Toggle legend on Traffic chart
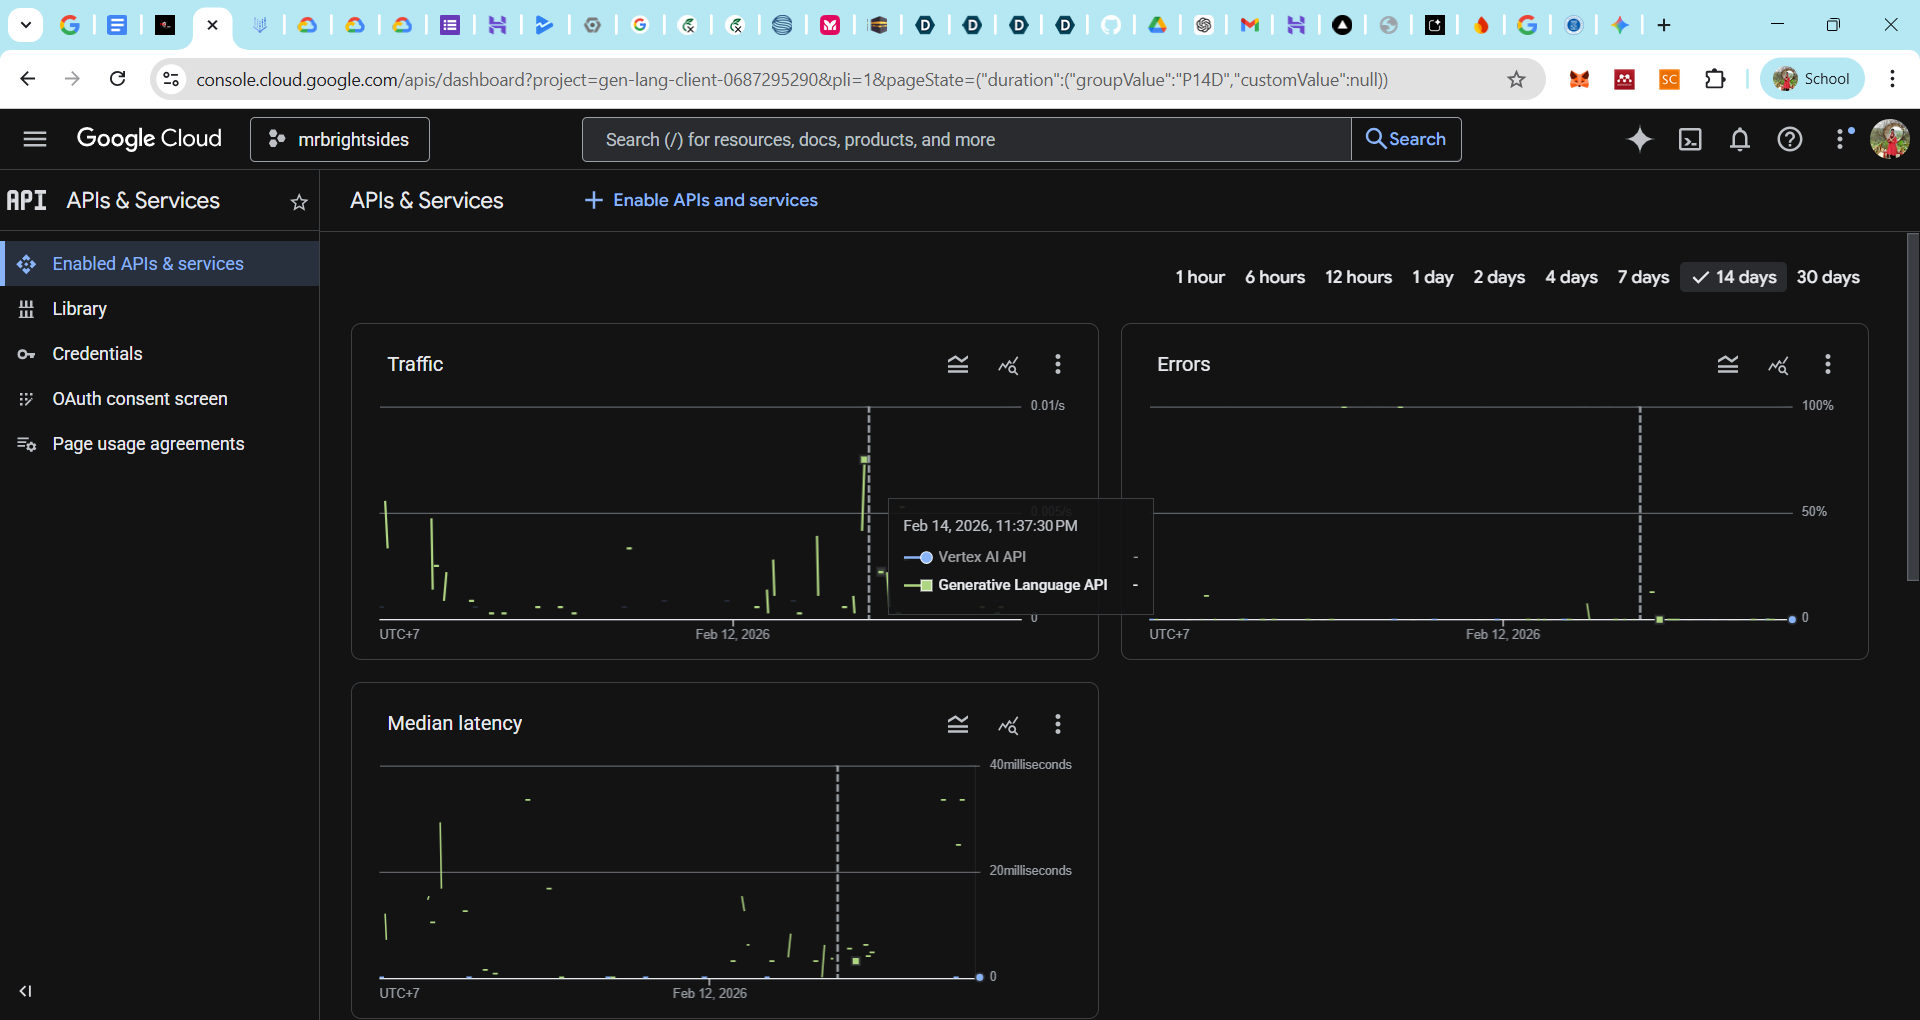Viewport: 1920px width, 1020px height. [958, 365]
